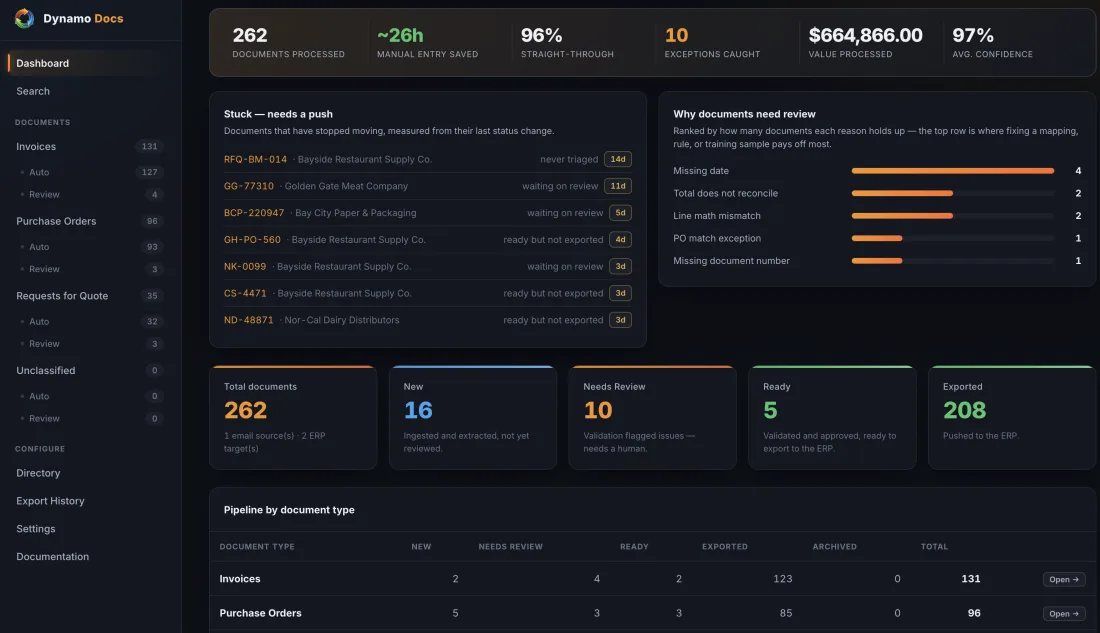Click the Missing date progress bar
Image resolution: width=1100 pixels, height=633 pixels.
coord(953,171)
